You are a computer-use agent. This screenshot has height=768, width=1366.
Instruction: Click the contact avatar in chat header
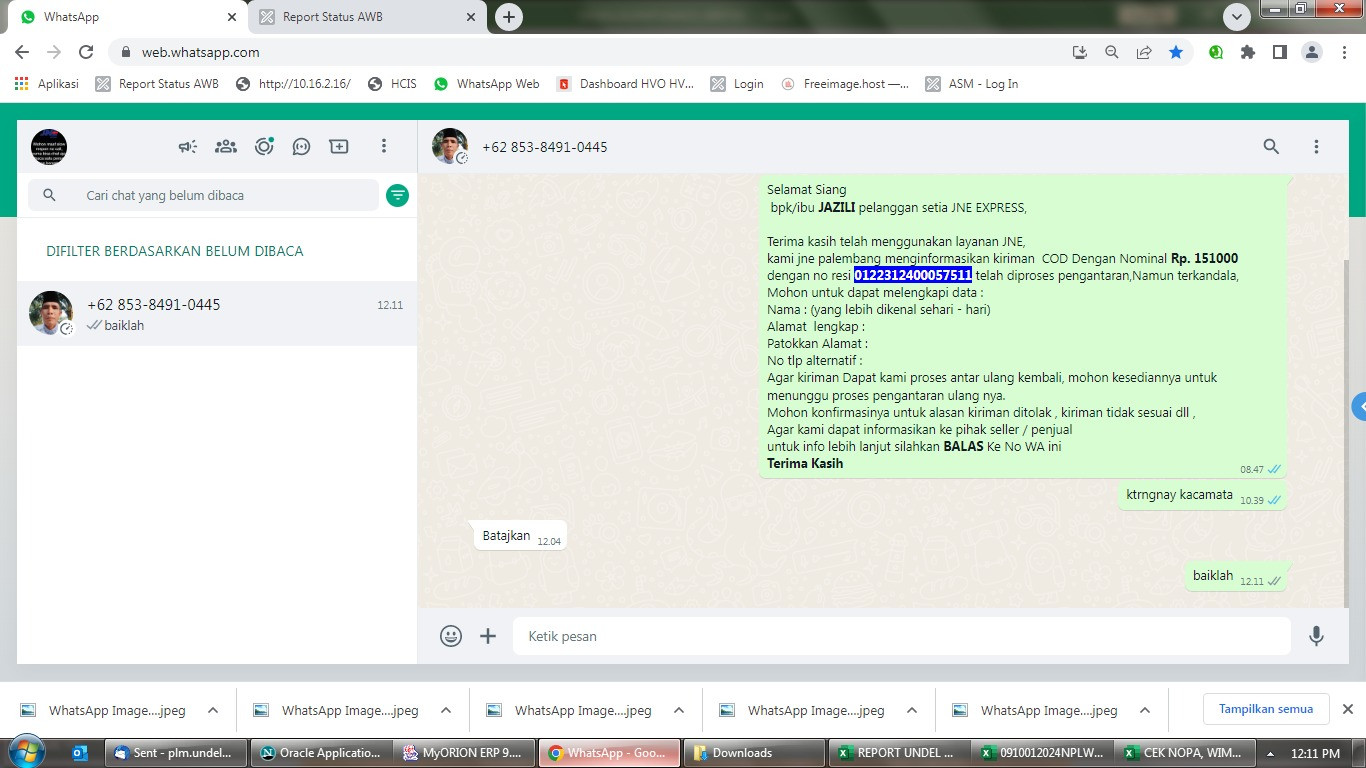pyautogui.click(x=450, y=146)
